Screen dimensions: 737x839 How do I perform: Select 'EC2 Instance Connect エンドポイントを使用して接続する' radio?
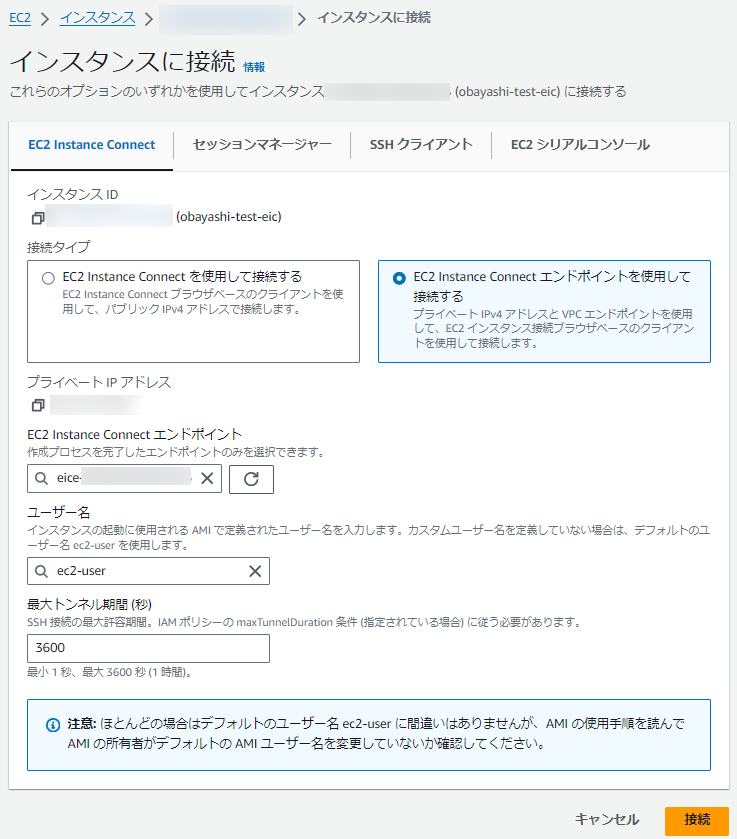point(399,278)
